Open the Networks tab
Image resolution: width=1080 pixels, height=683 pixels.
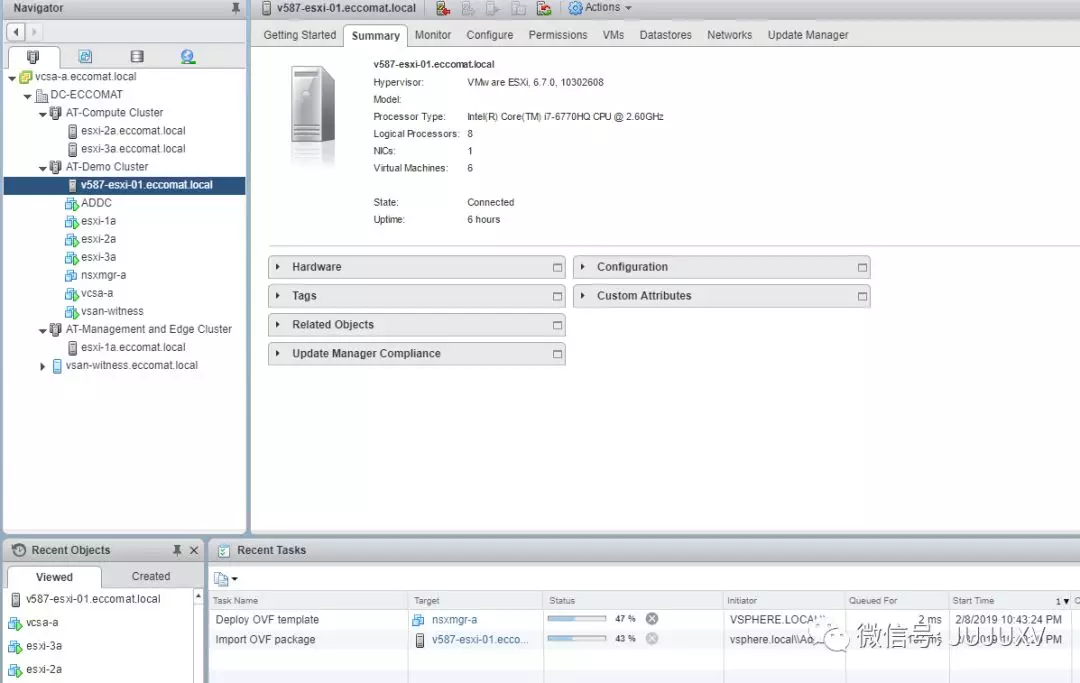click(x=729, y=35)
